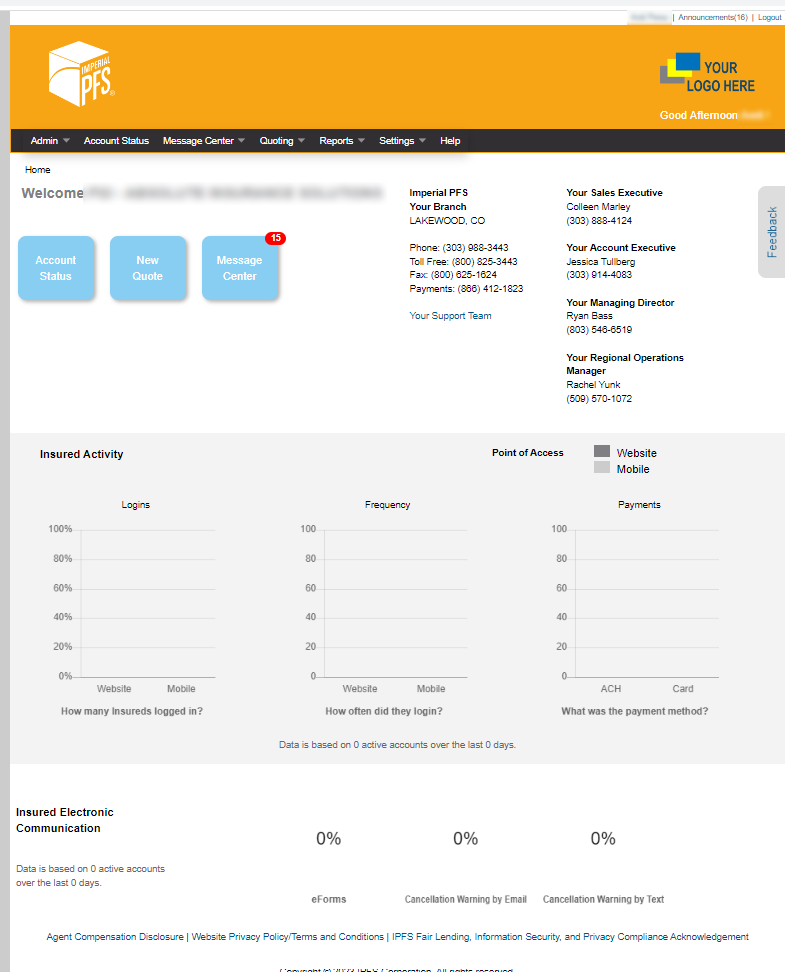Start a New Quote tile
The image size is (785, 972).
point(148,268)
